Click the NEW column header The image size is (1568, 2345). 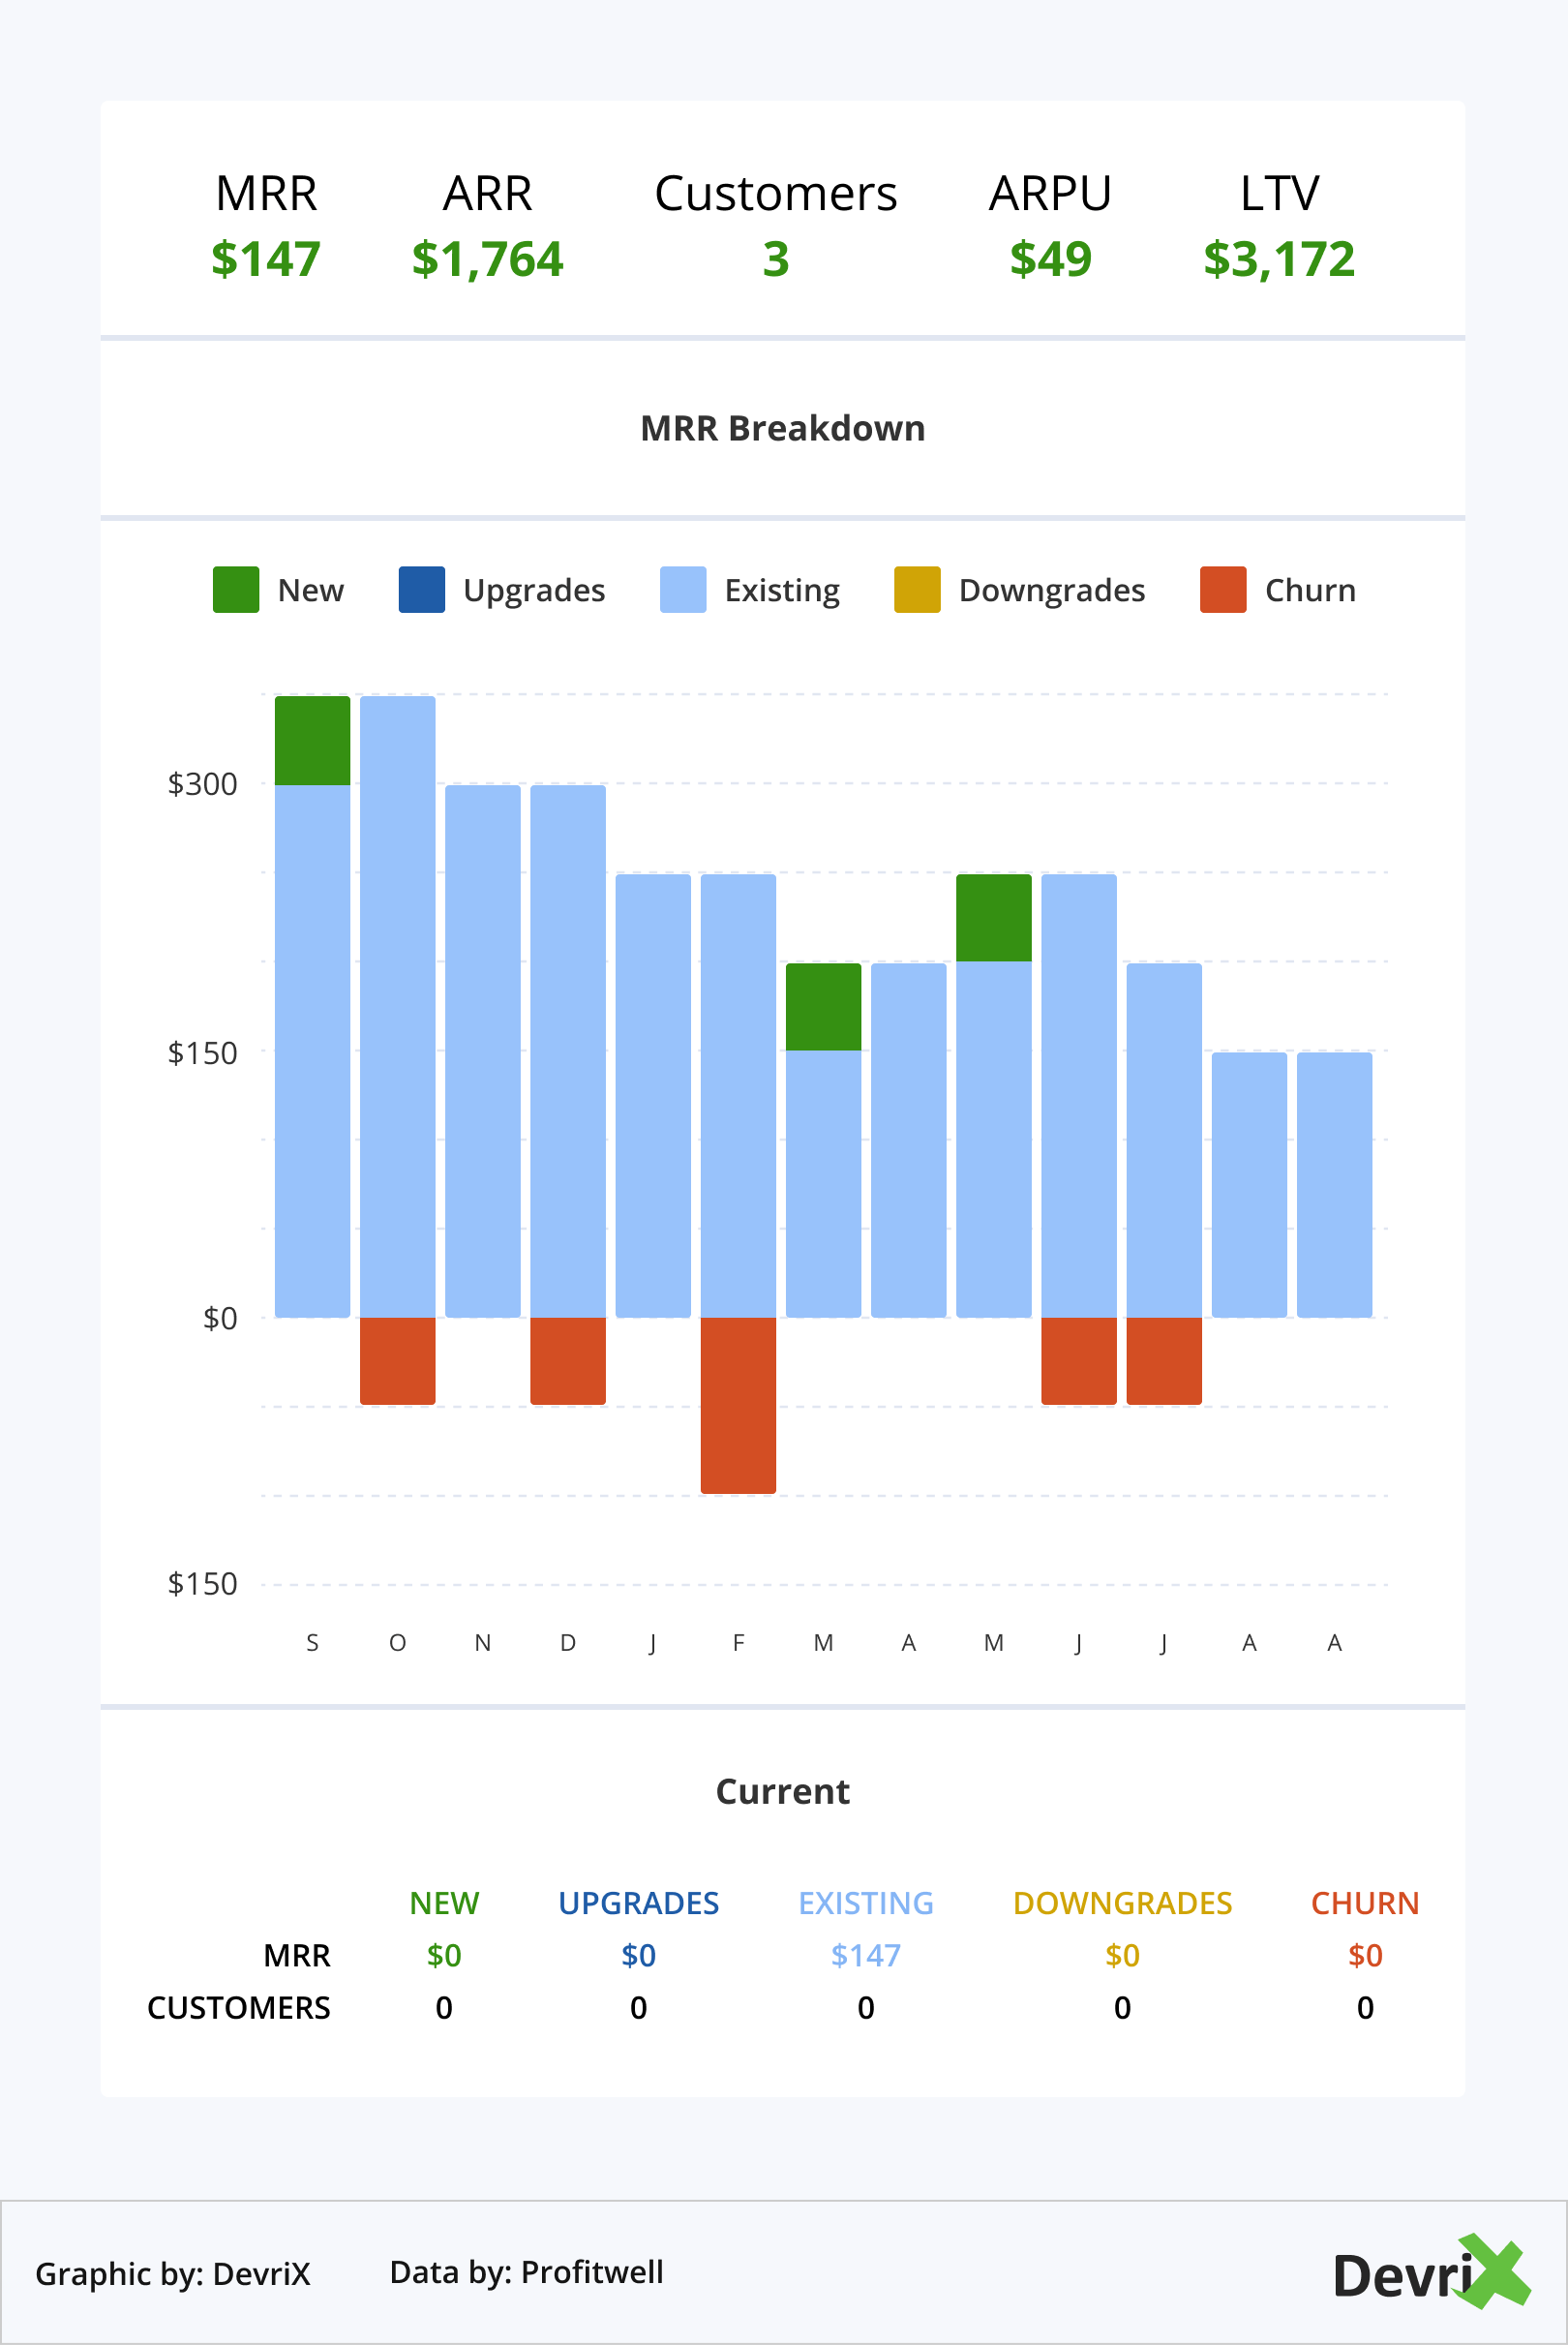(444, 1903)
